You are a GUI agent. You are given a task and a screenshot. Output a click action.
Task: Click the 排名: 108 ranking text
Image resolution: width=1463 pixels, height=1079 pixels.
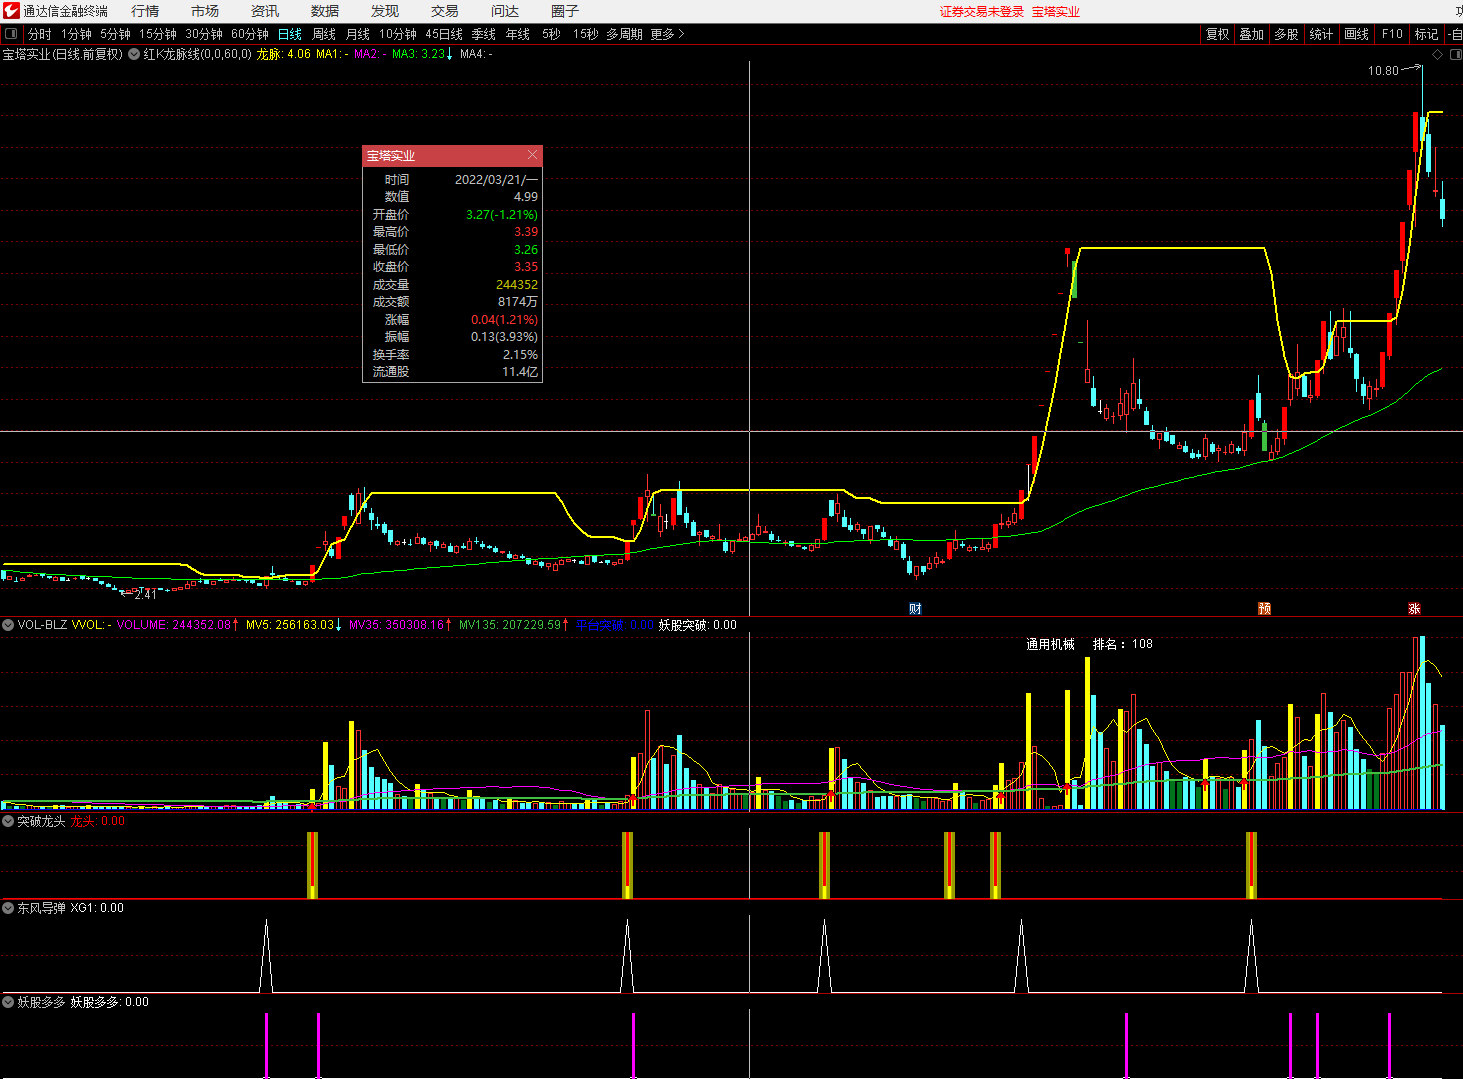(x=1123, y=644)
